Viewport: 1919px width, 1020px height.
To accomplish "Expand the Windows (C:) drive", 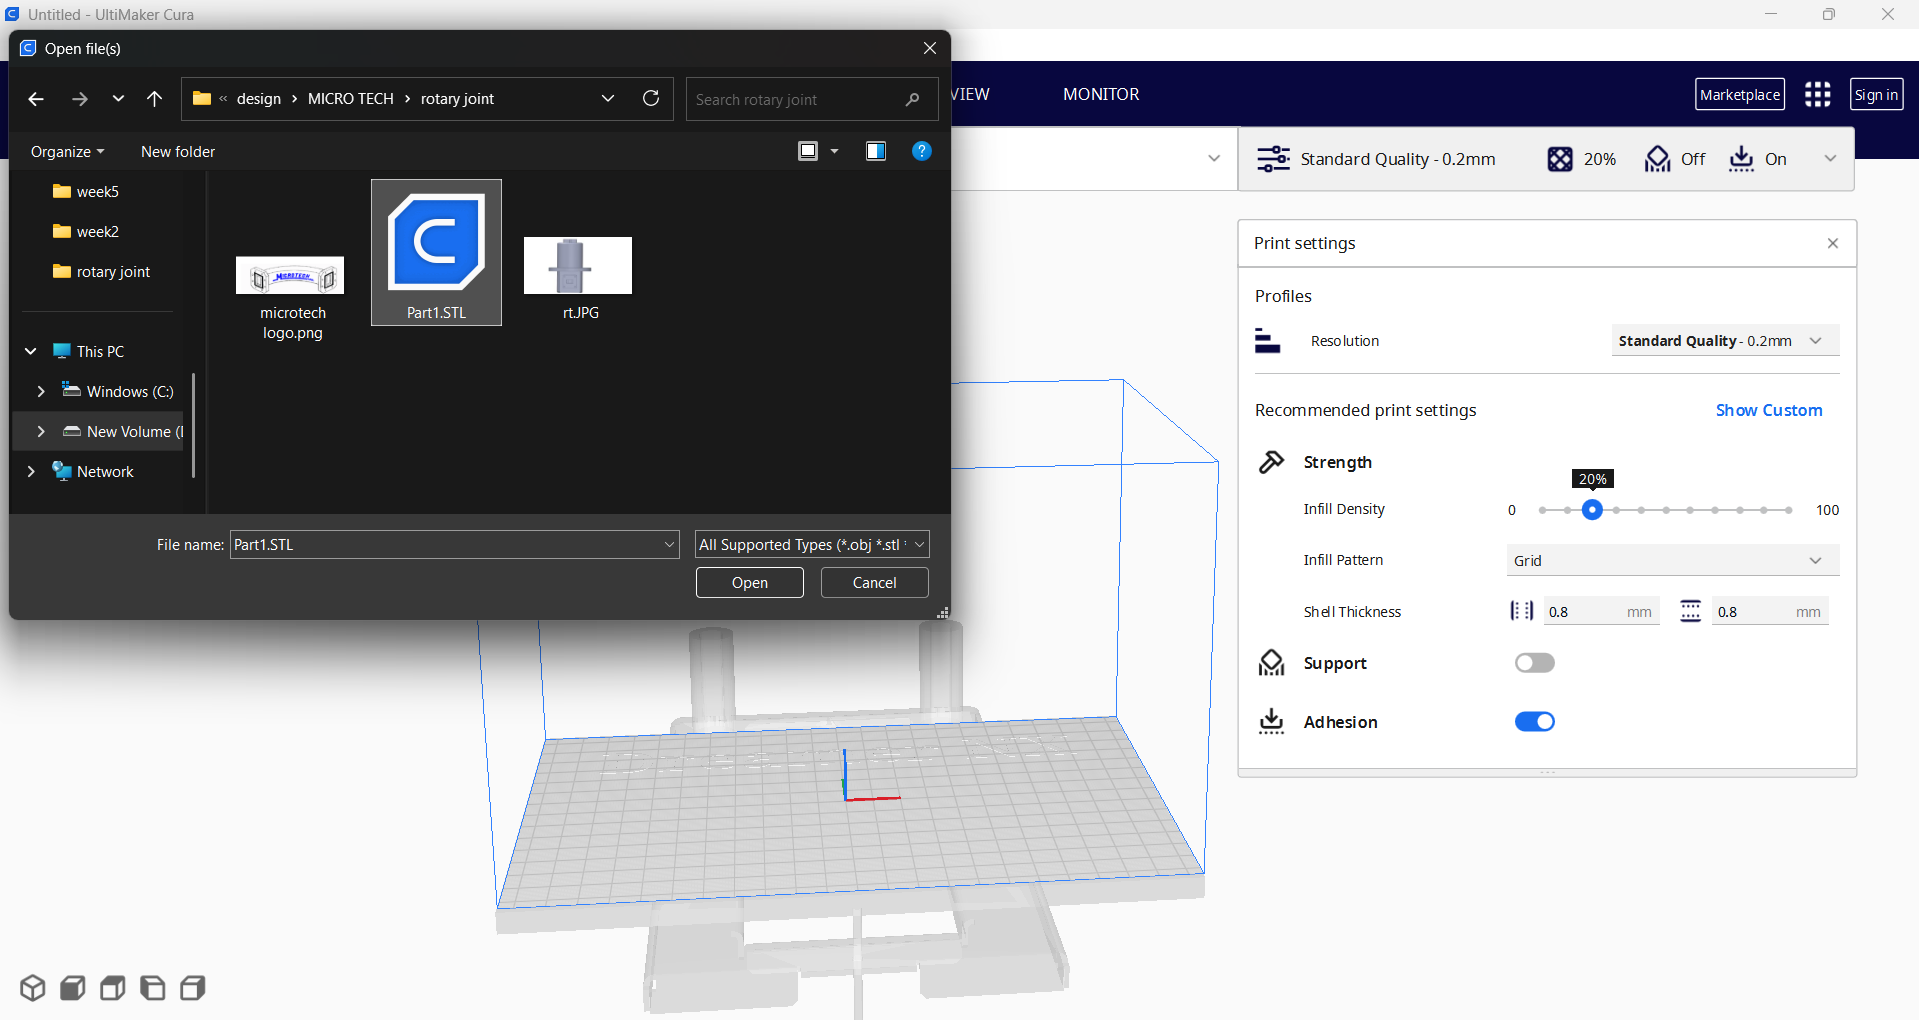I will (41, 391).
